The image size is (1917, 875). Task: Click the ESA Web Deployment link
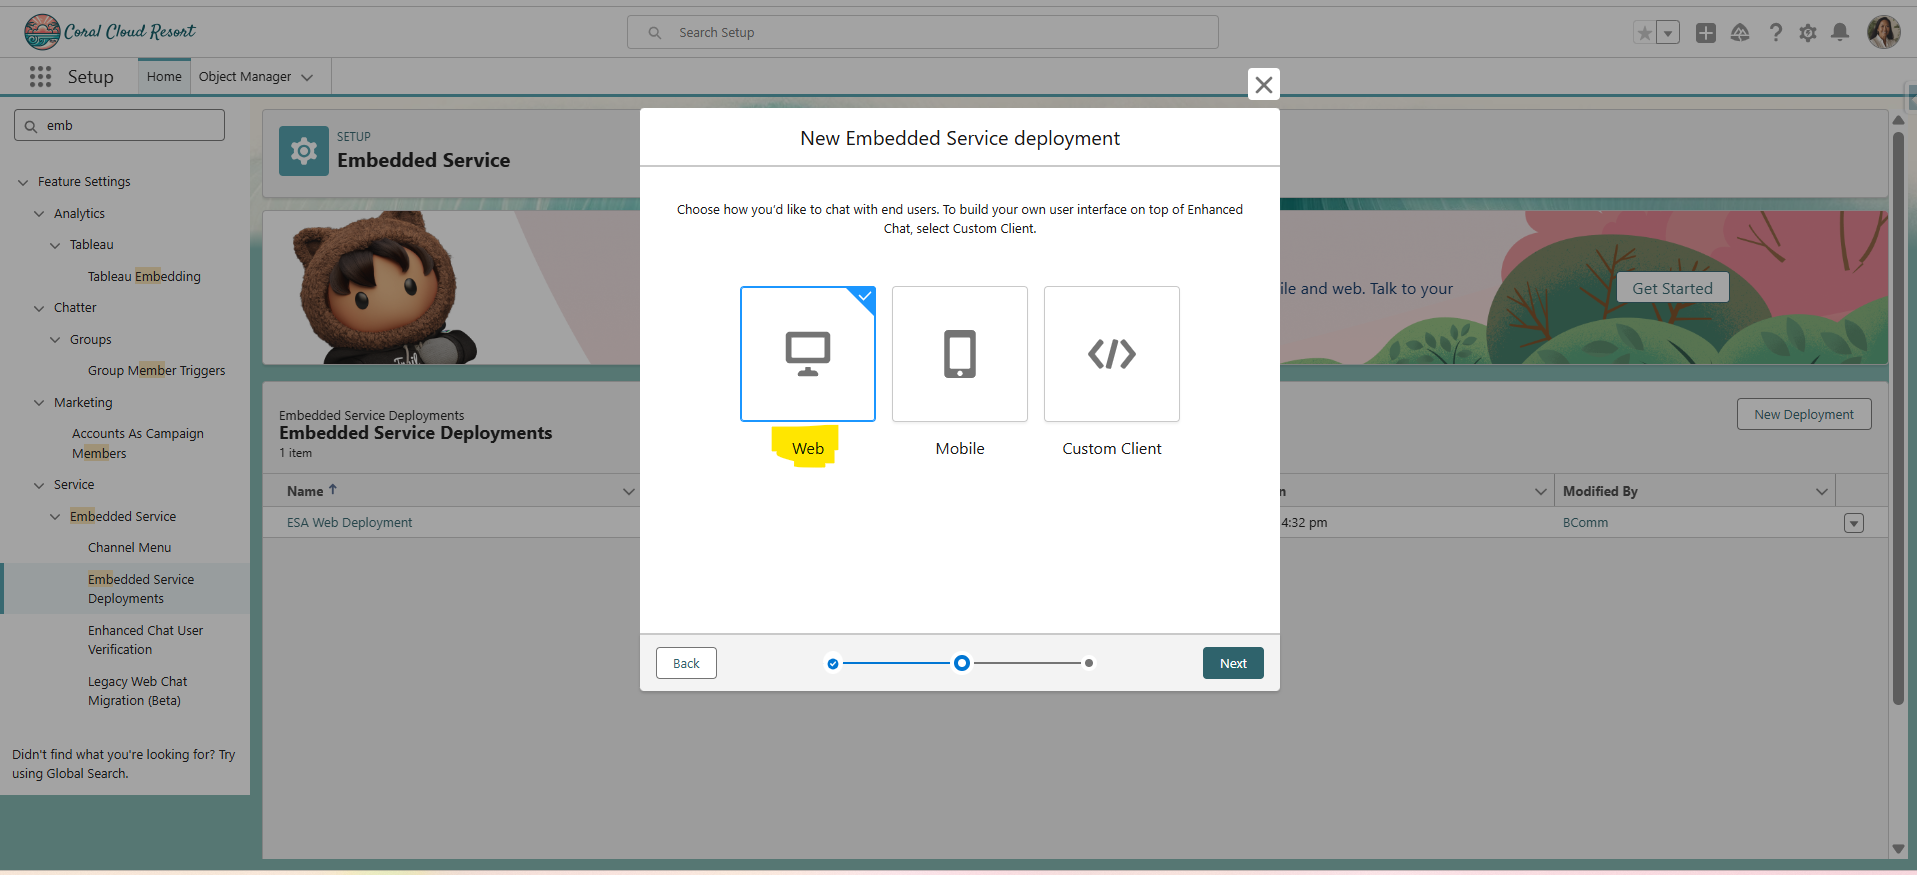pyautogui.click(x=349, y=522)
